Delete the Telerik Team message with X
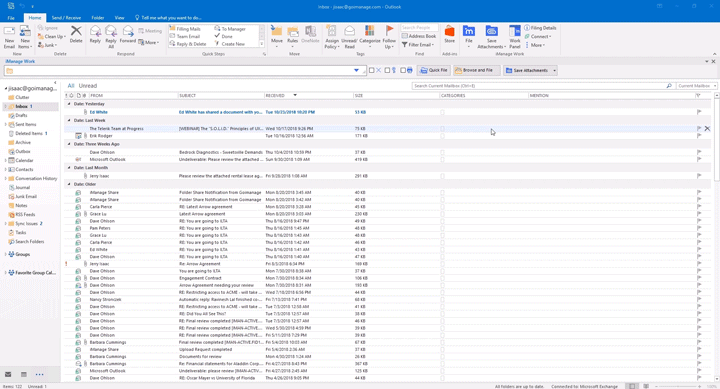The image size is (720, 389). pos(708,129)
